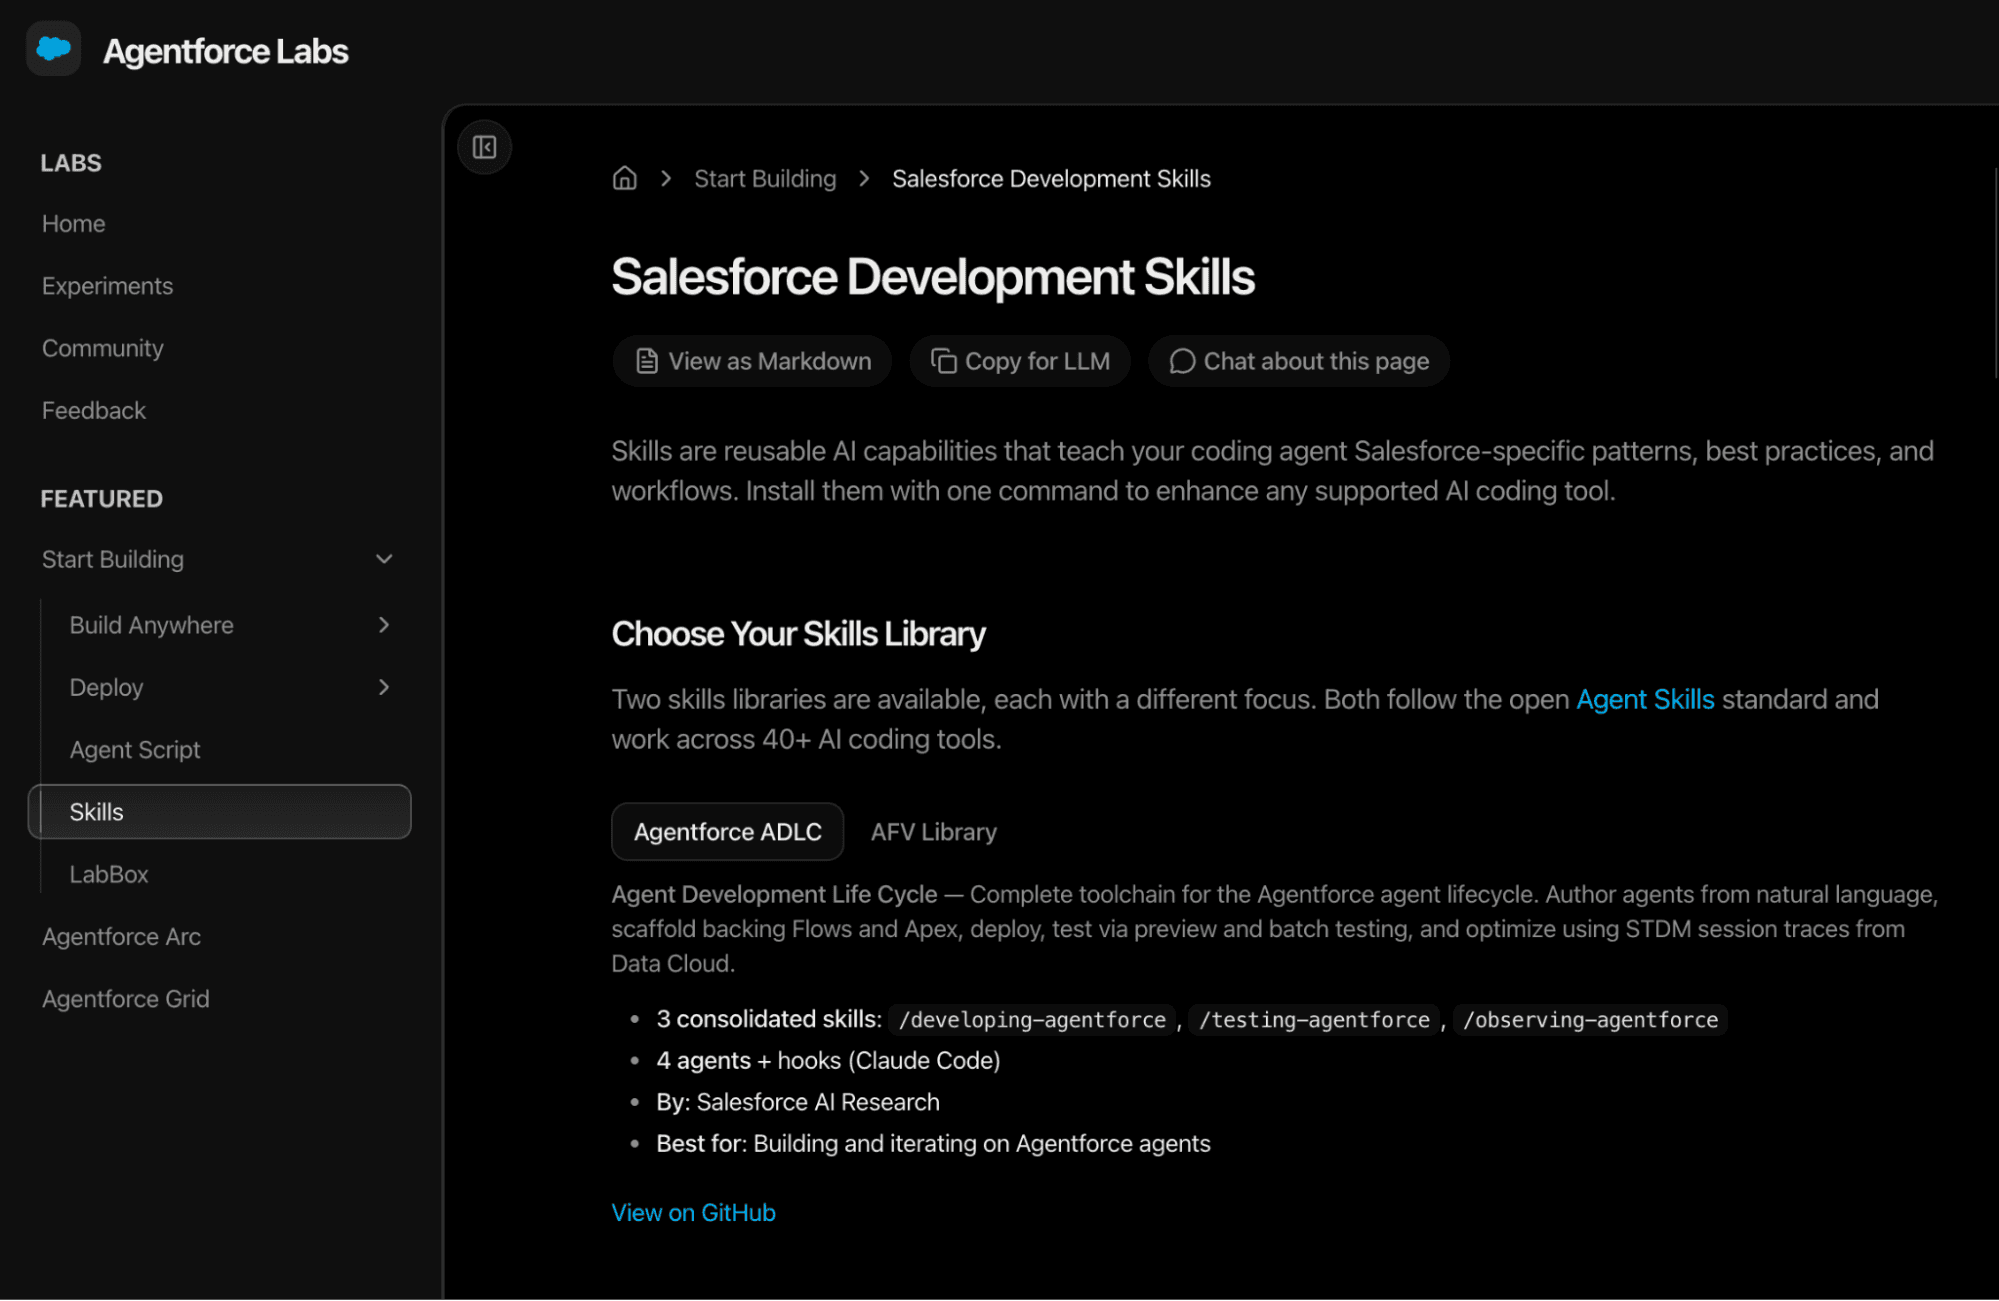Image resolution: width=1999 pixels, height=1301 pixels.
Task: Click Chat about this page button
Action: pyautogui.click(x=1299, y=361)
